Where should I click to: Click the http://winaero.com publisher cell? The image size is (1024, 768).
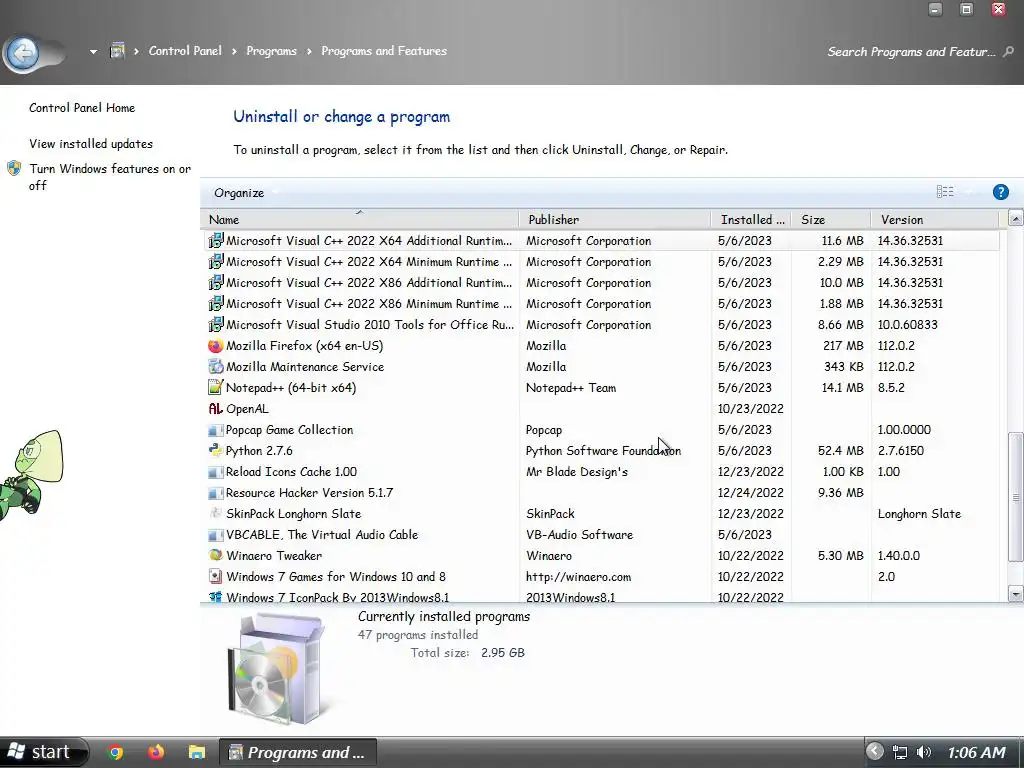[x=578, y=577]
